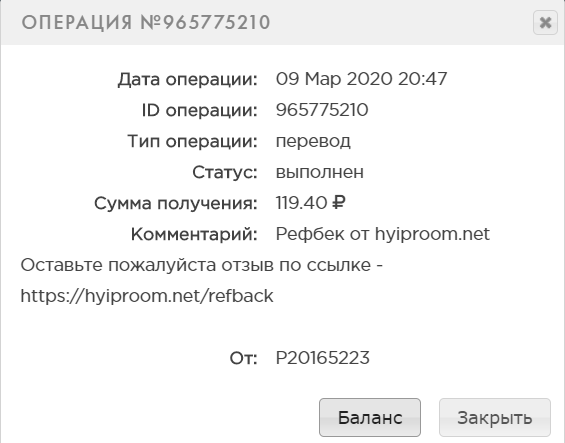
Task: Click the Закрыть button
Action: 495,417
